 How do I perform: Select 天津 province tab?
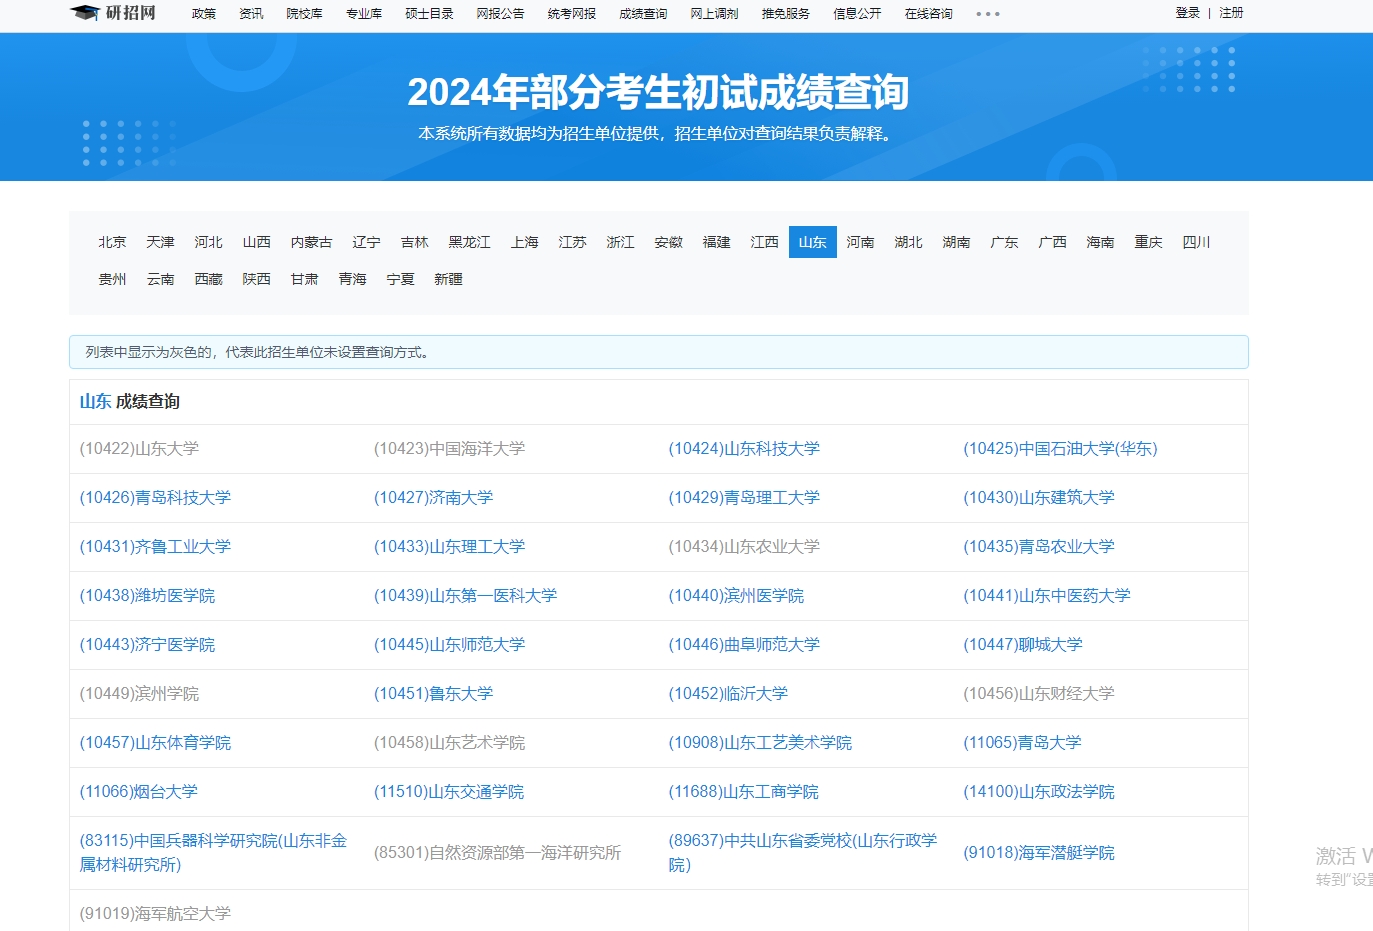click(160, 242)
